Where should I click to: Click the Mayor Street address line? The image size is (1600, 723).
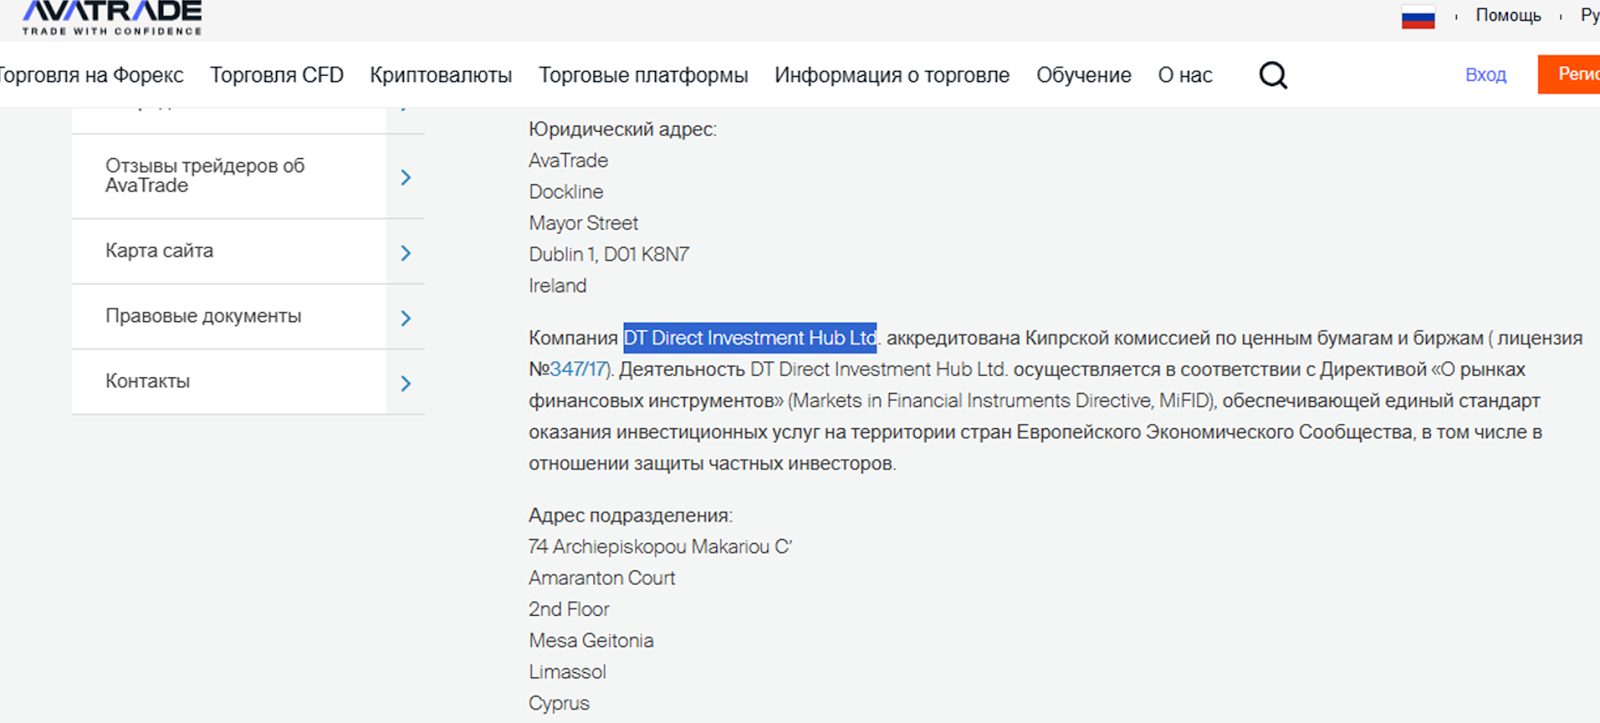coord(584,223)
